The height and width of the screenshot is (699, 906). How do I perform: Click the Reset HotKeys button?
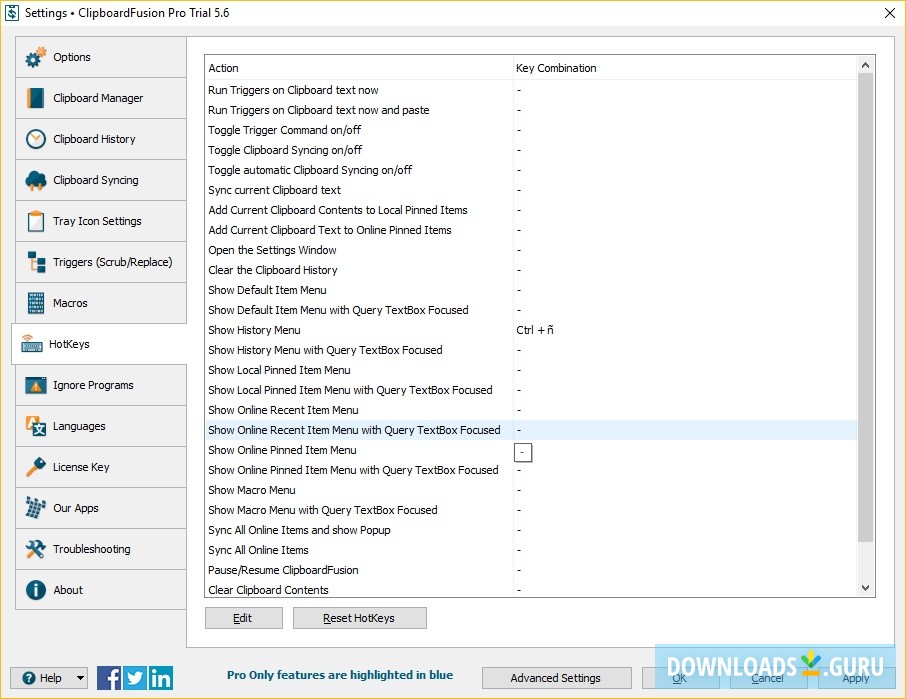tap(359, 618)
